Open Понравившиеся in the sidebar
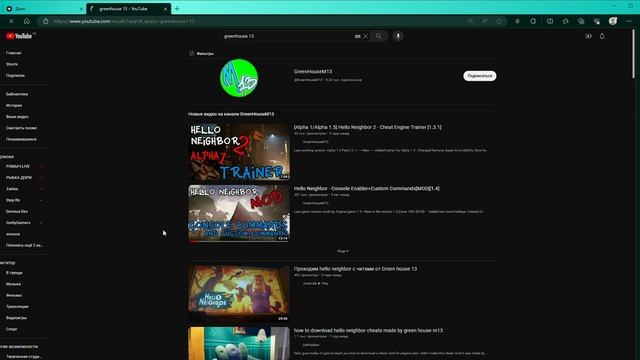This screenshot has width=640, height=360. tap(21, 139)
